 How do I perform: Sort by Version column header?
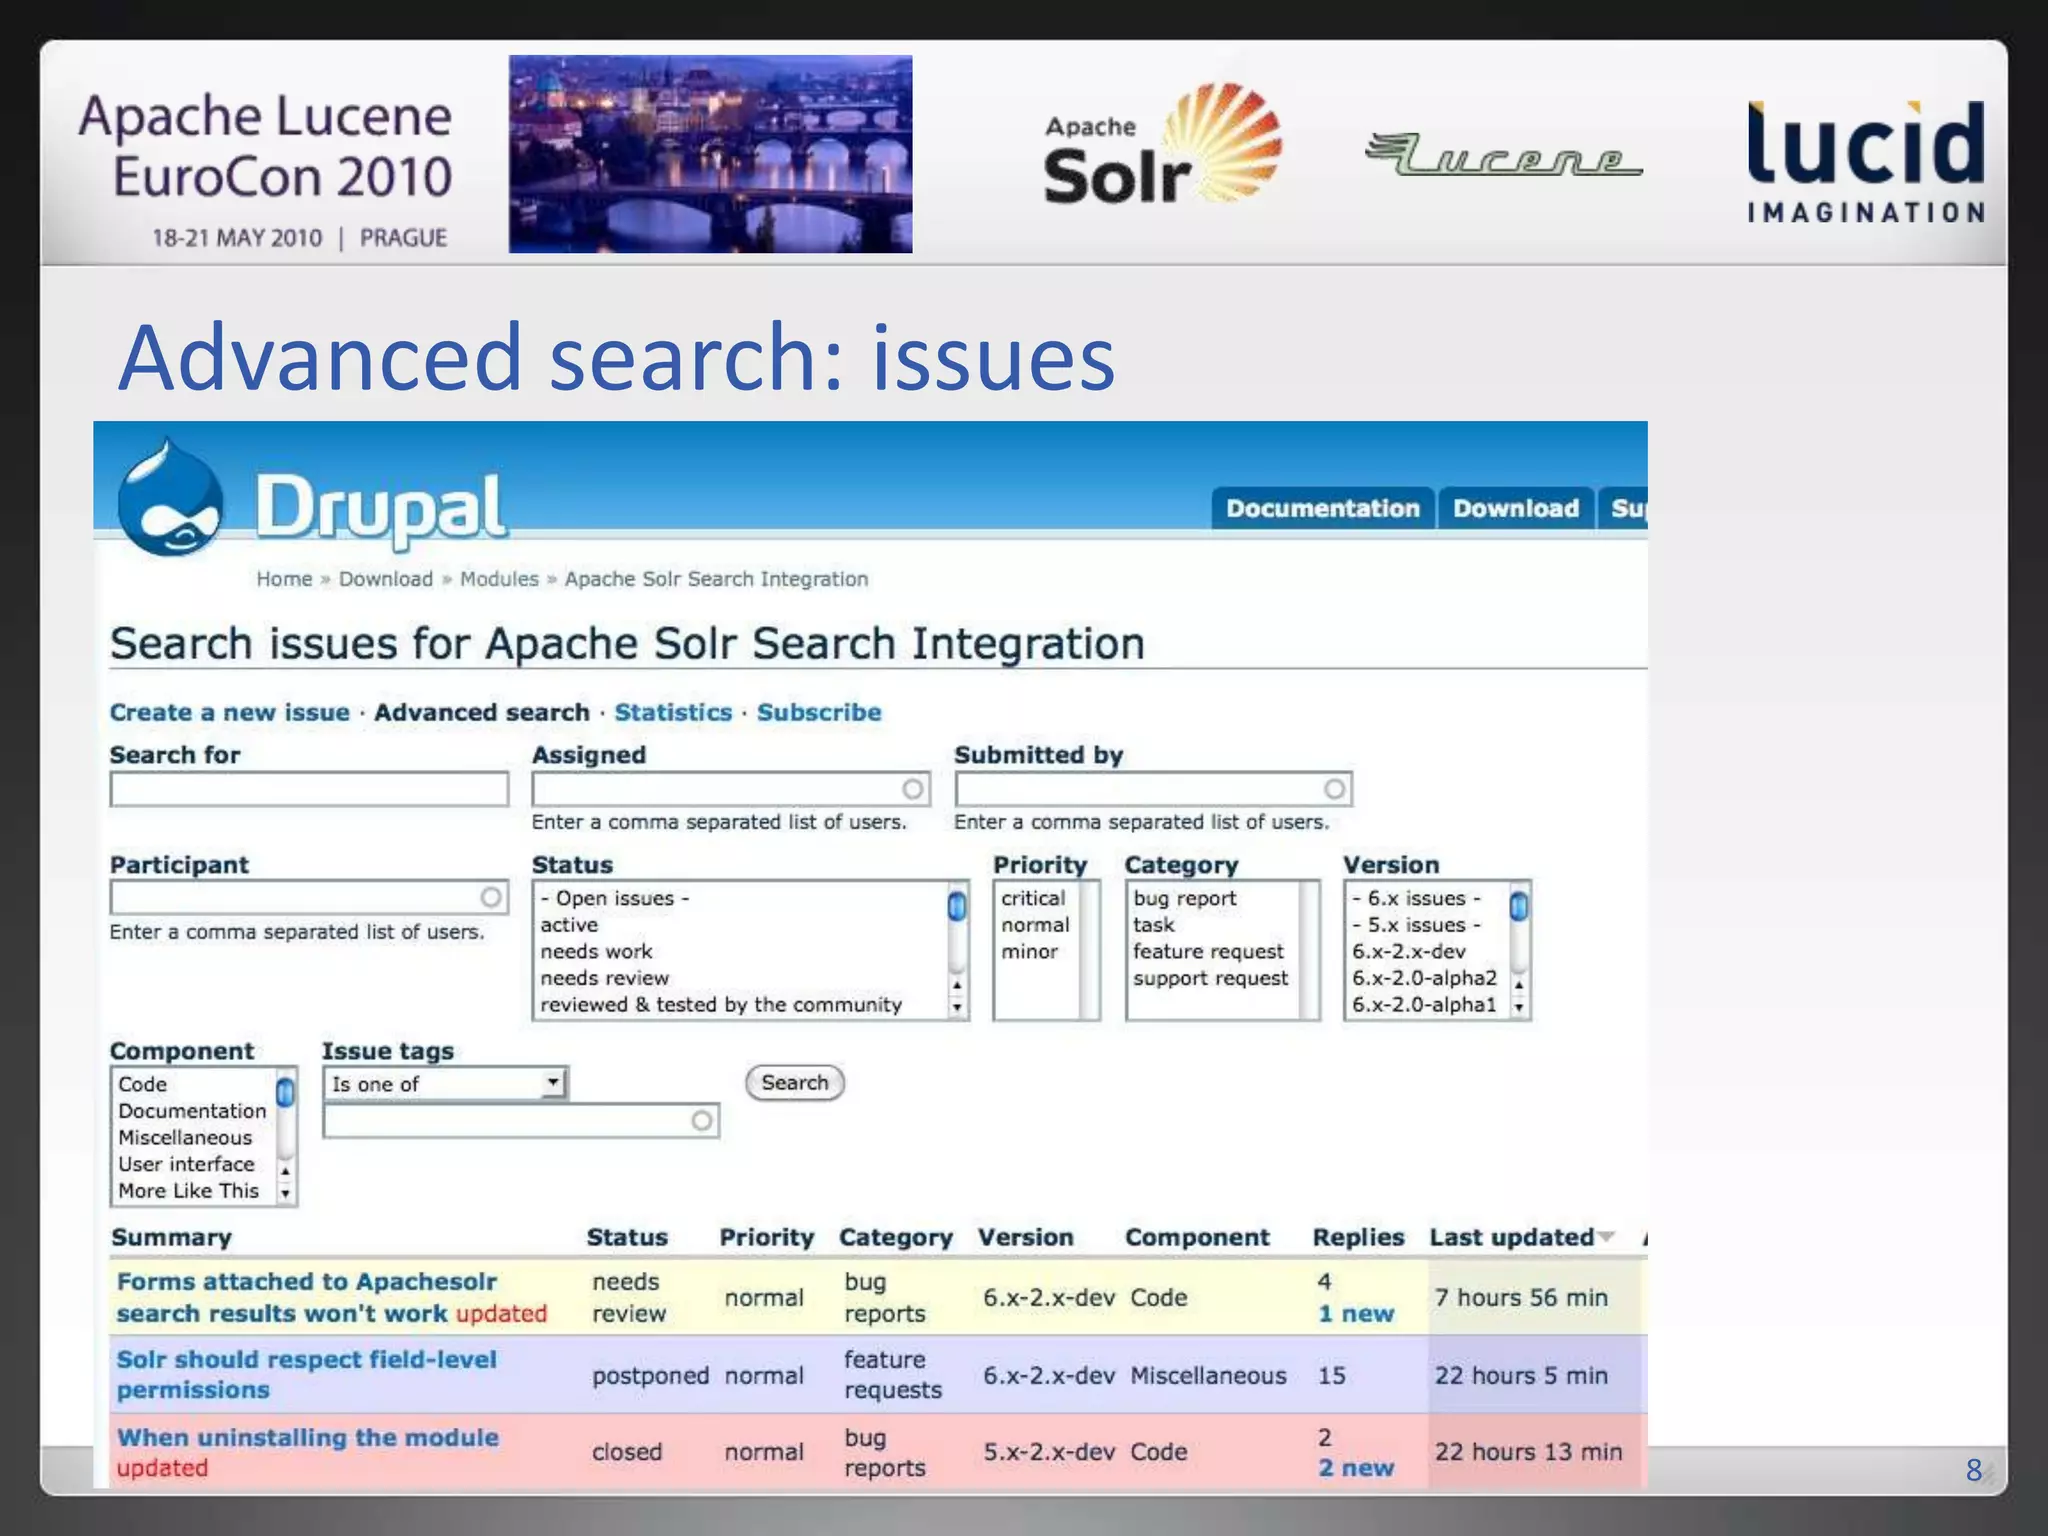(x=1026, y=1237)
